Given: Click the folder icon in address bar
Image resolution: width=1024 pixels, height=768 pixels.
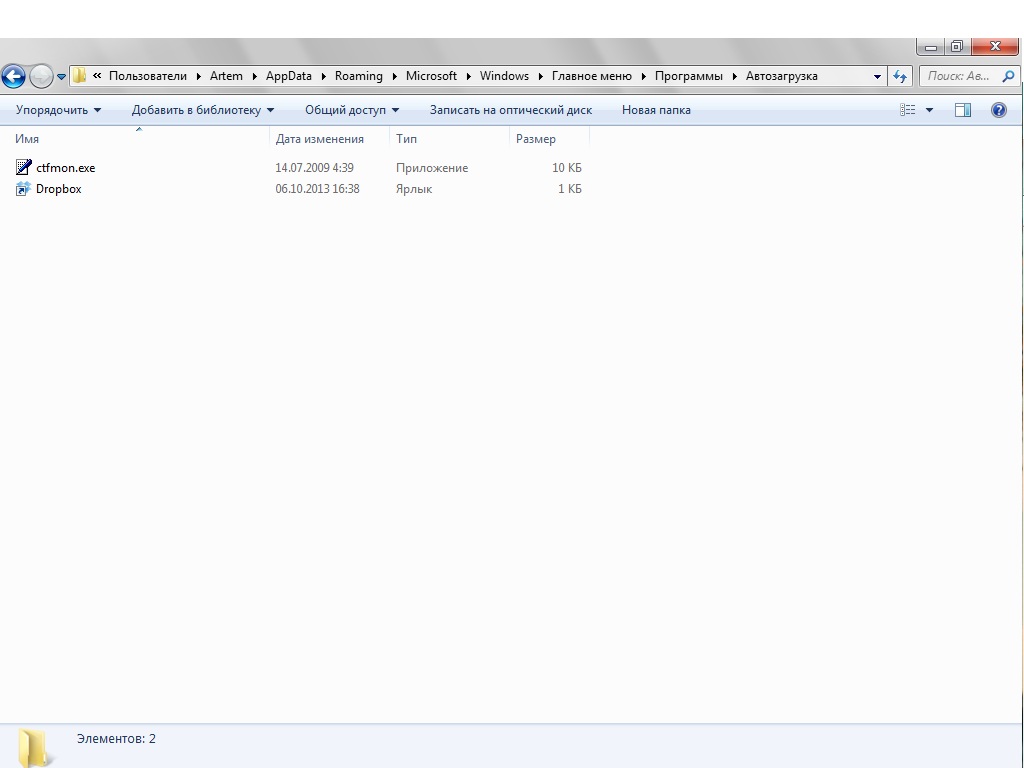Looking at the screenshot, I should tap(79, 76).
